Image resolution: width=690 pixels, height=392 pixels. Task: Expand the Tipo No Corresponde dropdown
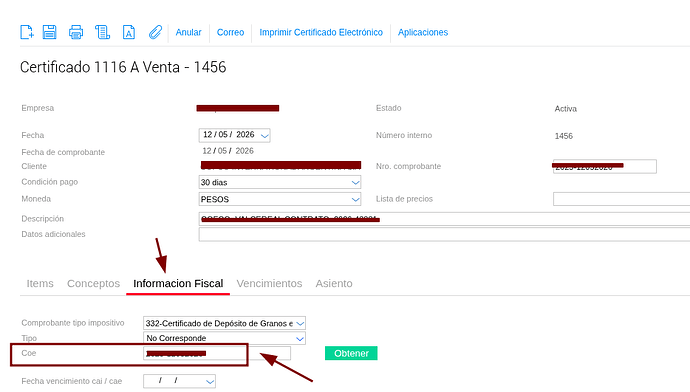[300, 338]
